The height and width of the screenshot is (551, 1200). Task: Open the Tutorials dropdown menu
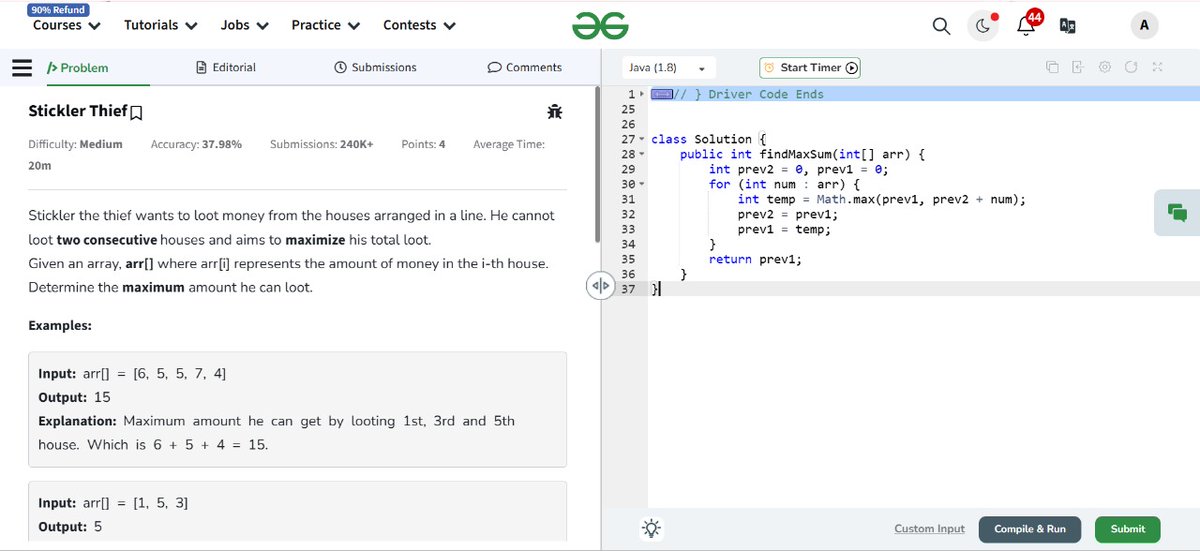tap(160, 25)
